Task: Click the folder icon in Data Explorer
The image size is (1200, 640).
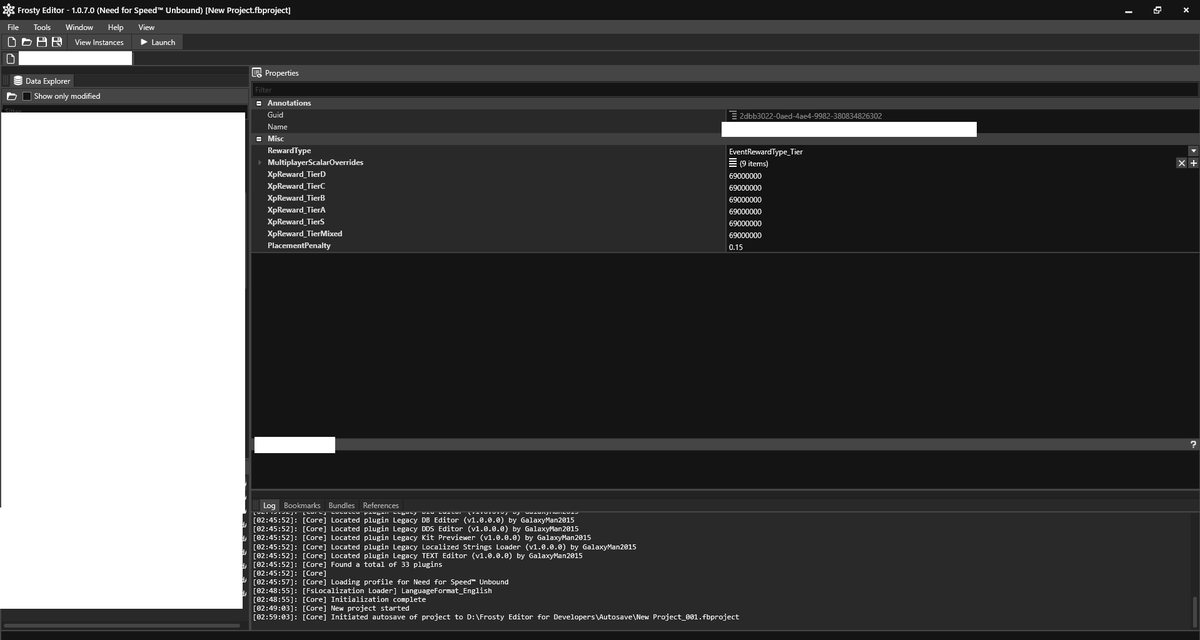Action: point(12,96)
